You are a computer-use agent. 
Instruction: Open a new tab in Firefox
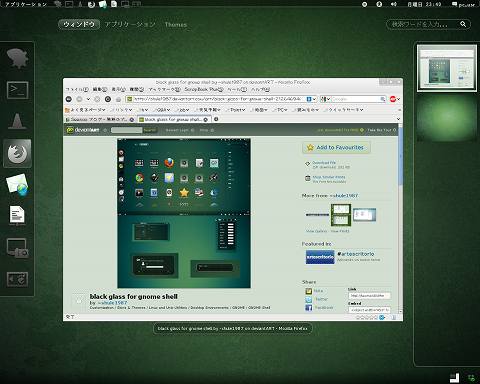pos(216,119)
